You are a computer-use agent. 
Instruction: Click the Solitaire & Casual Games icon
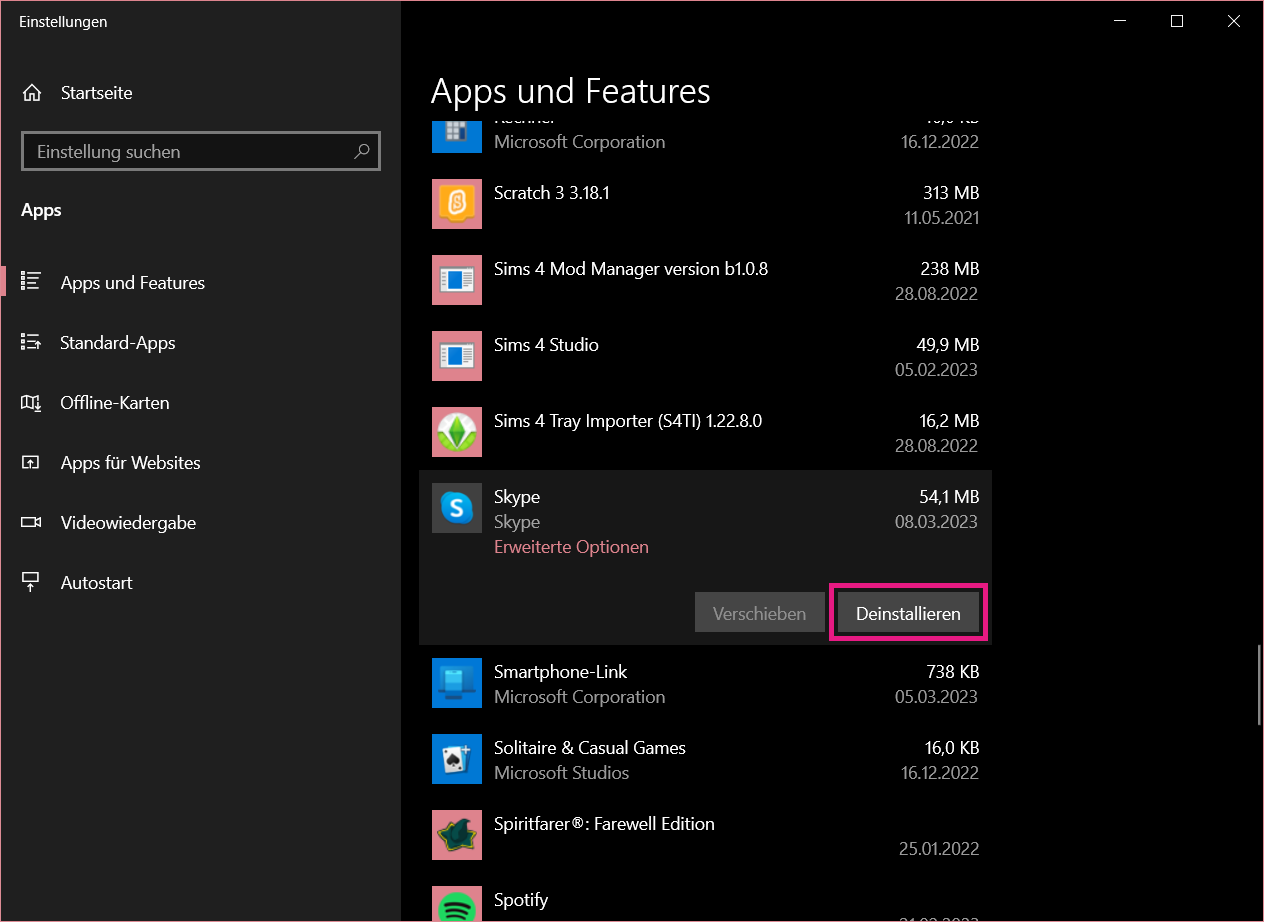(456, 759)
